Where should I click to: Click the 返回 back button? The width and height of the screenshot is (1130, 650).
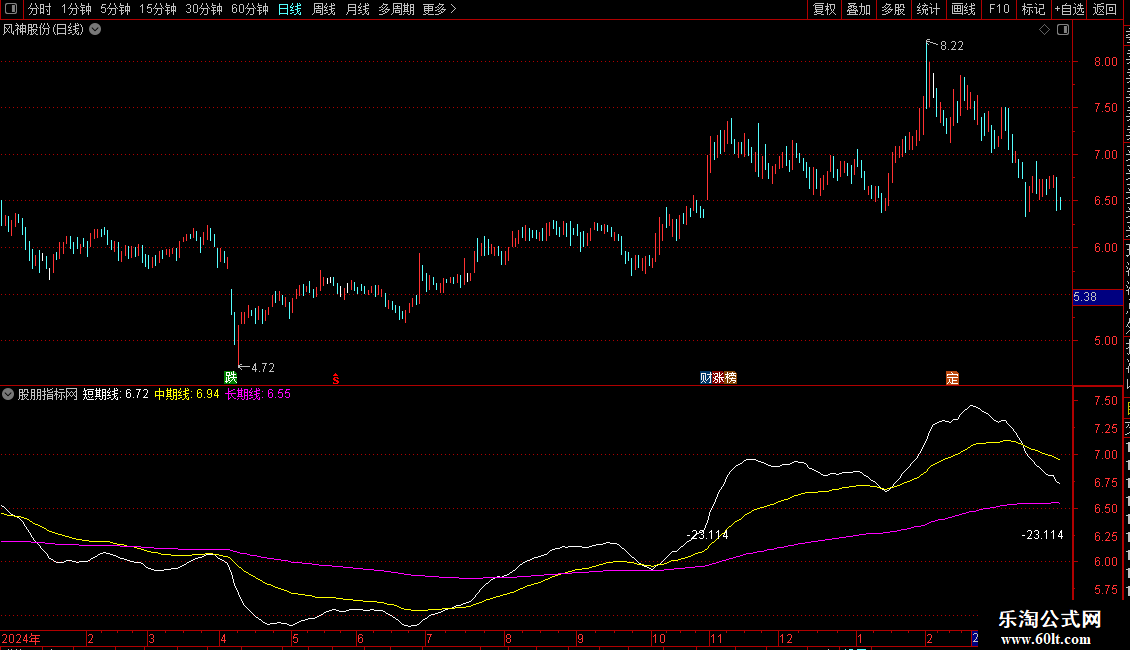pyautogui.click(x=1105, y=9)
